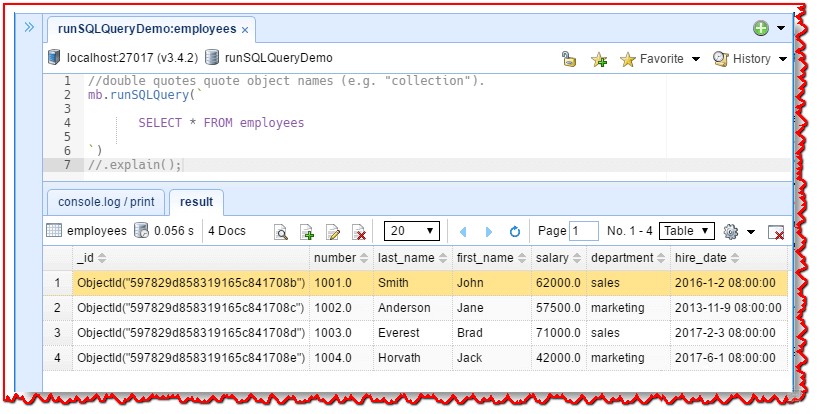
Task: Refresh the query results
Action: pyautogui.click(x=515, y=232)
